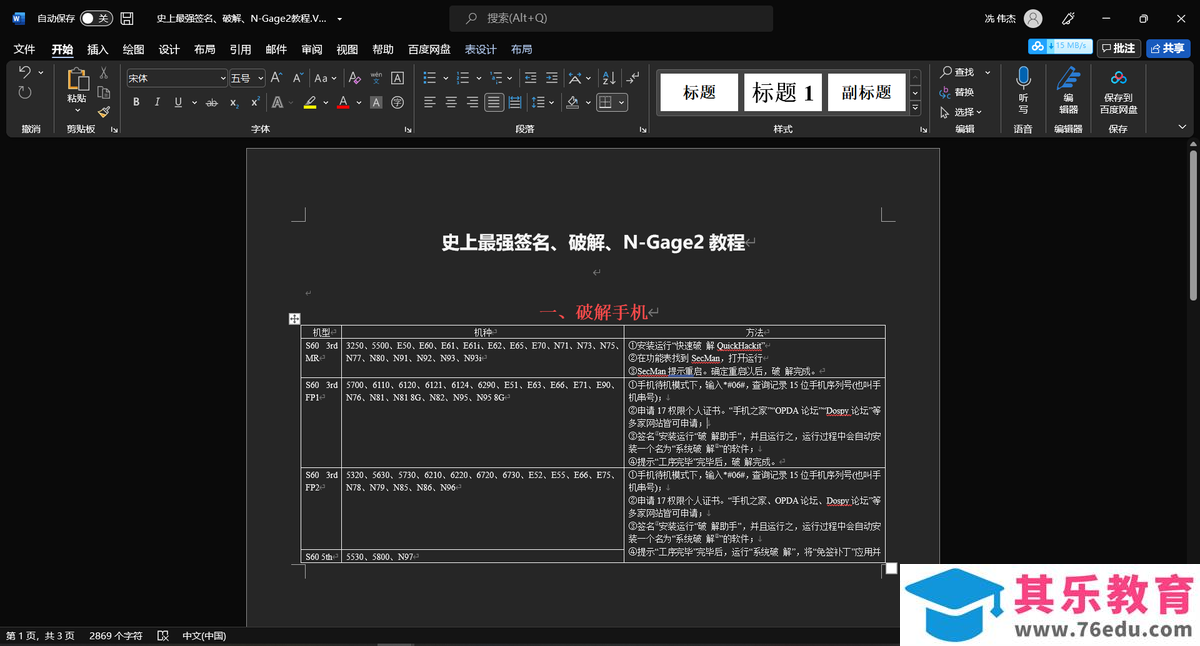Switch to the 审阅 tab
This screenshot has width=1200, height=646.
point(312,49)
